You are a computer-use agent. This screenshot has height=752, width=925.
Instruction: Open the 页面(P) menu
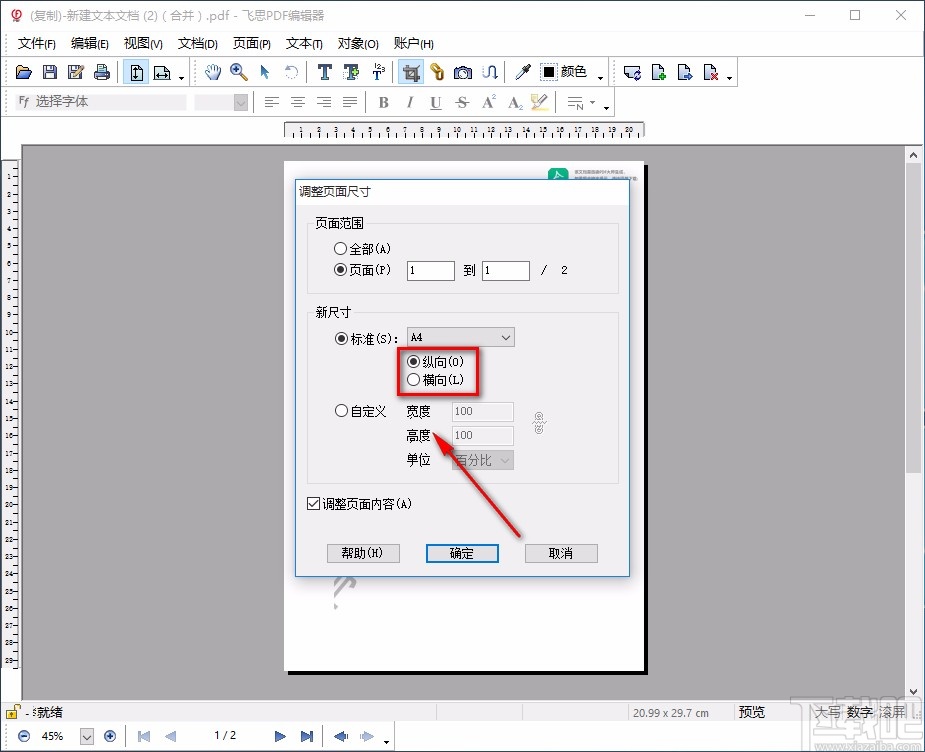click(251, 43)
